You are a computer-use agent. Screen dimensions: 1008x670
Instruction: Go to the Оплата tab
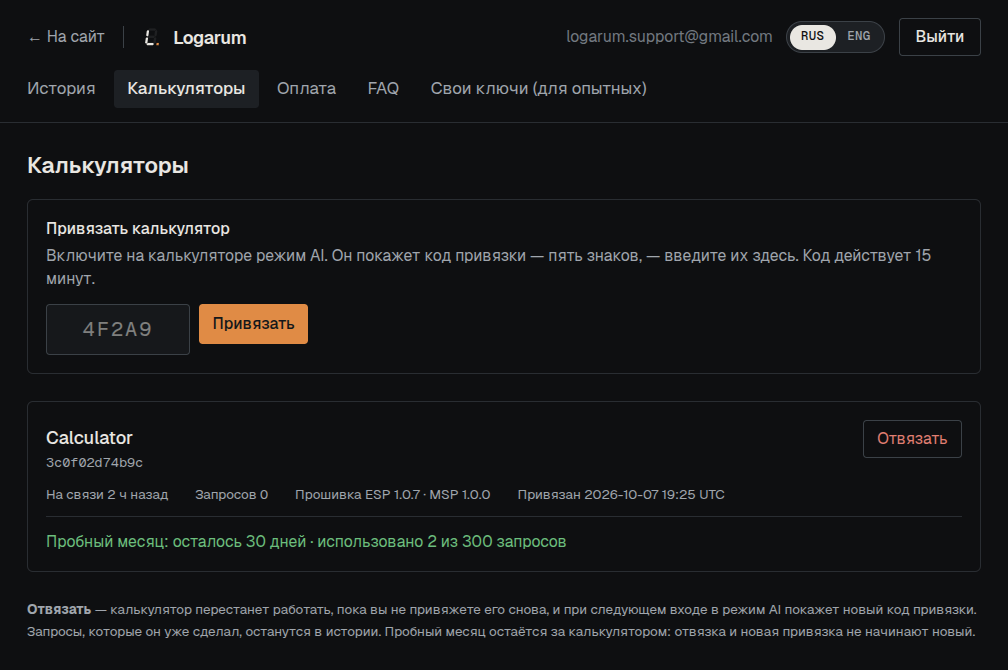tap(306, 89)
